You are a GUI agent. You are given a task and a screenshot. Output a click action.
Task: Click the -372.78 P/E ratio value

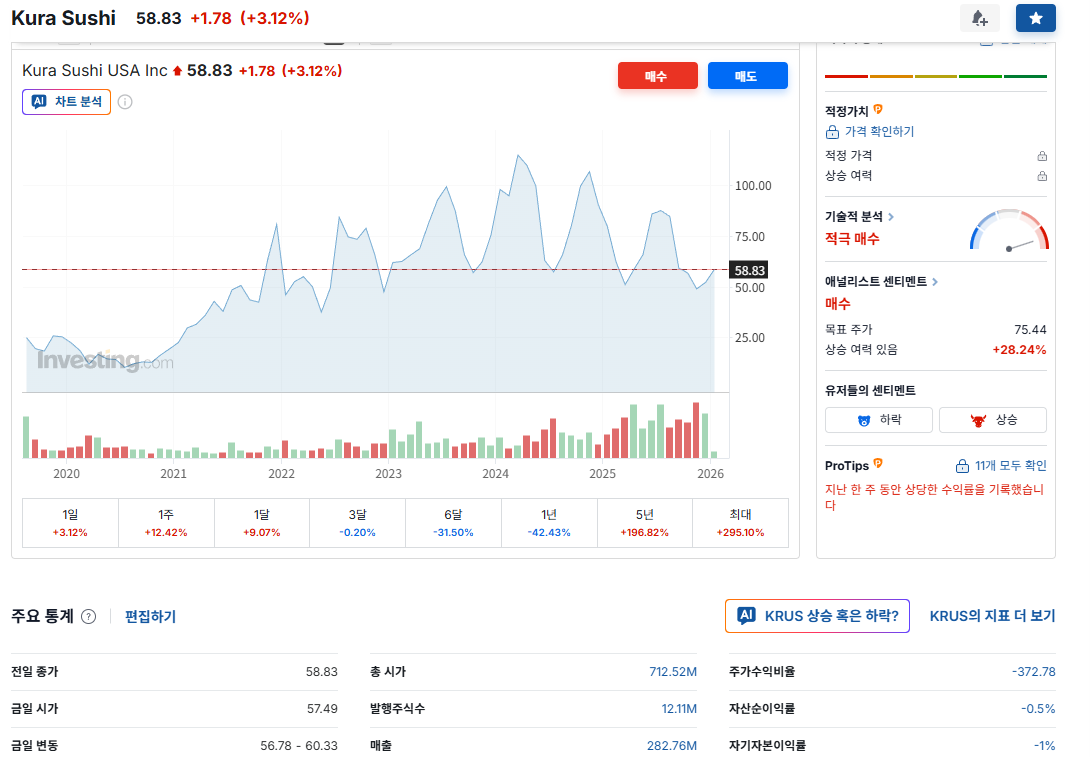[1033, 671]
